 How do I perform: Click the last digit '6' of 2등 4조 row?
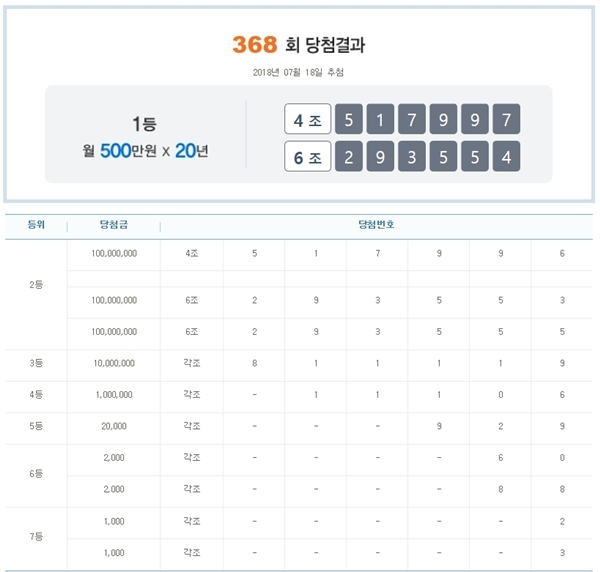tap(562, 253)
